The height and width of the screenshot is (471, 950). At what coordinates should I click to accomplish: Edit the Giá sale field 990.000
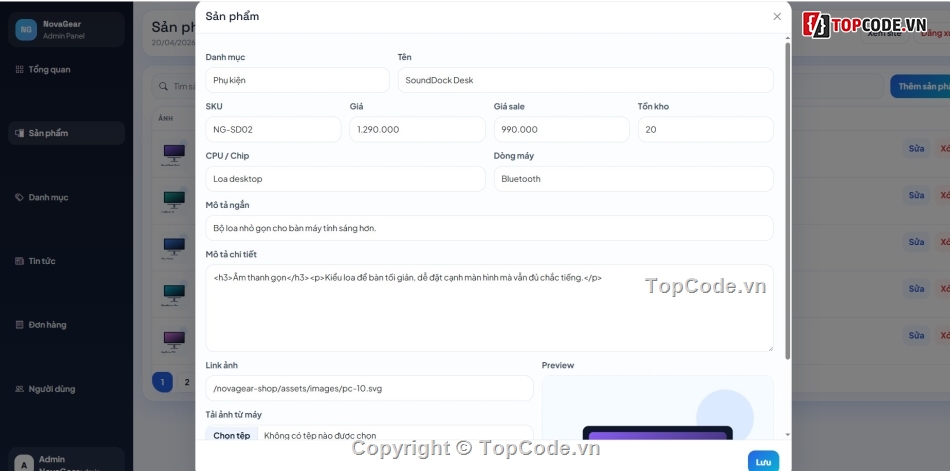click(x=562, y=130)
